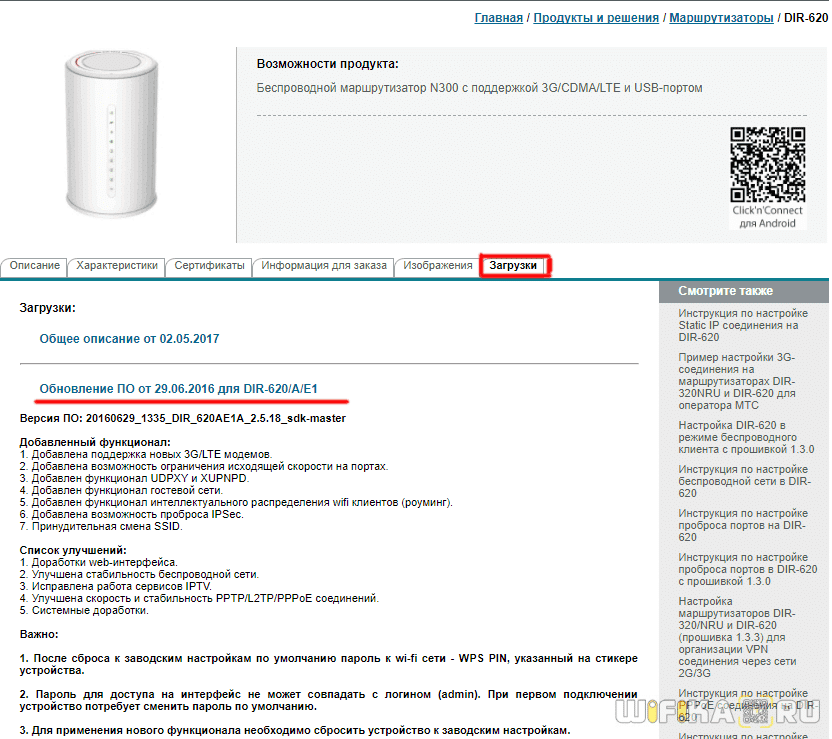832x739 pixels.
Task: Open the беспроводной сети в DIR-620 instruction link
Action: (x=744, y=481)
